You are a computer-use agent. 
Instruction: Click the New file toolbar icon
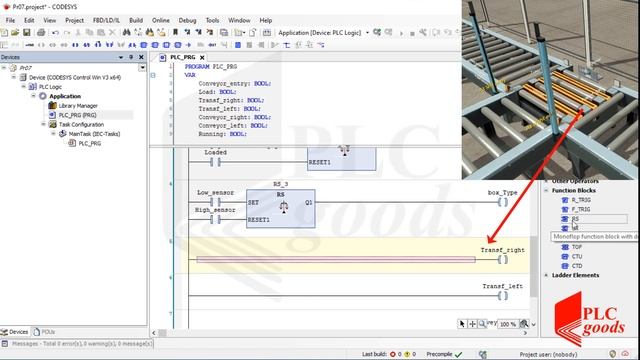click(4, 33)
